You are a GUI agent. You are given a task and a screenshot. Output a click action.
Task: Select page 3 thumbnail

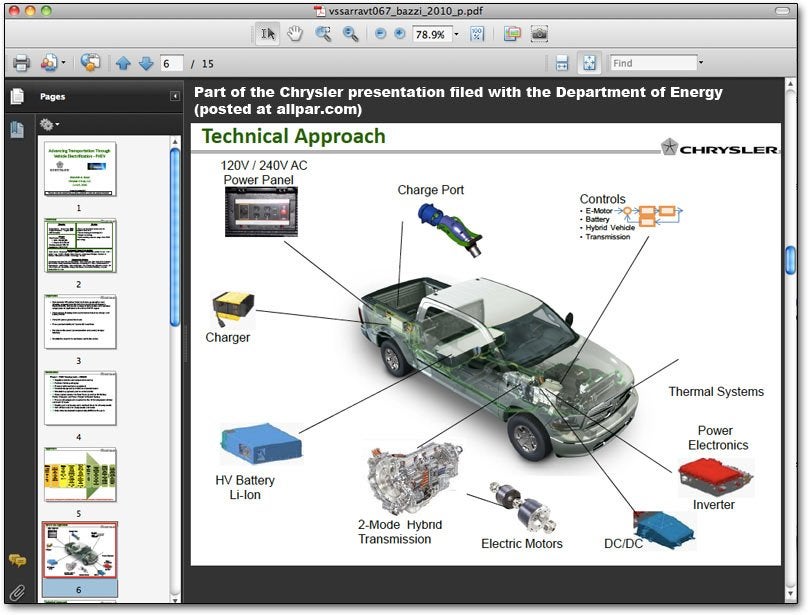pos(80,322)
